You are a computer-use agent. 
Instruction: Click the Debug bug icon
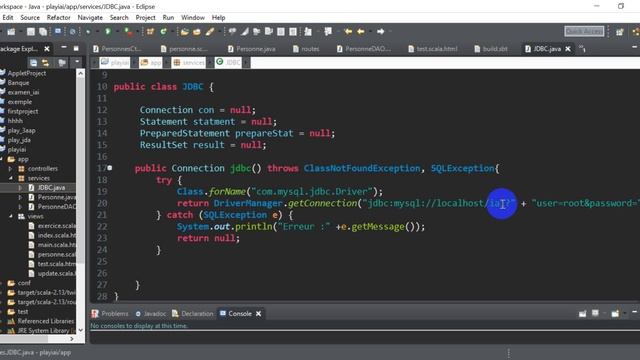point(88,31)
